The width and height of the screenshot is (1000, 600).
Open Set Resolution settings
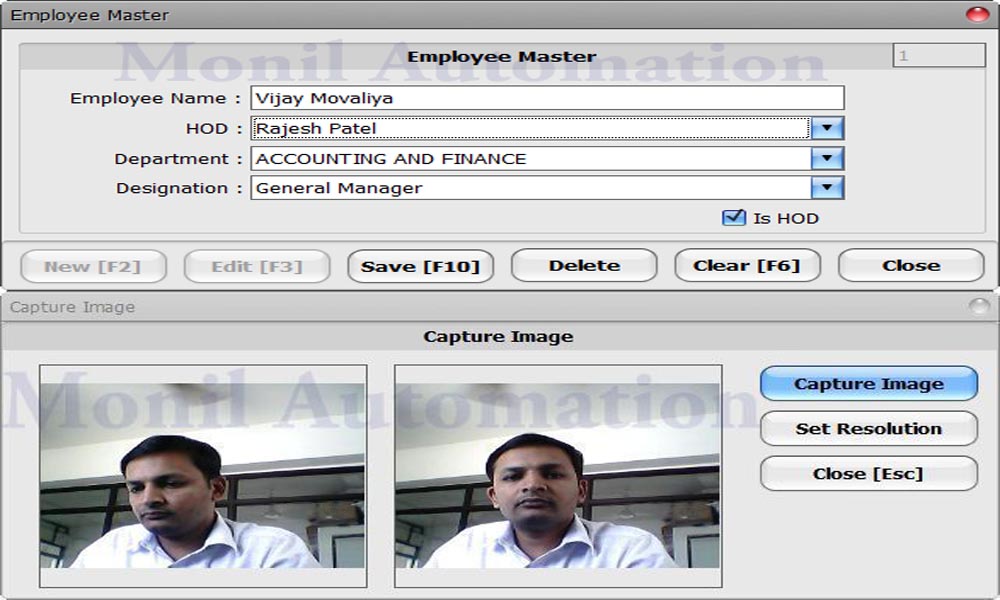[869, 428]
